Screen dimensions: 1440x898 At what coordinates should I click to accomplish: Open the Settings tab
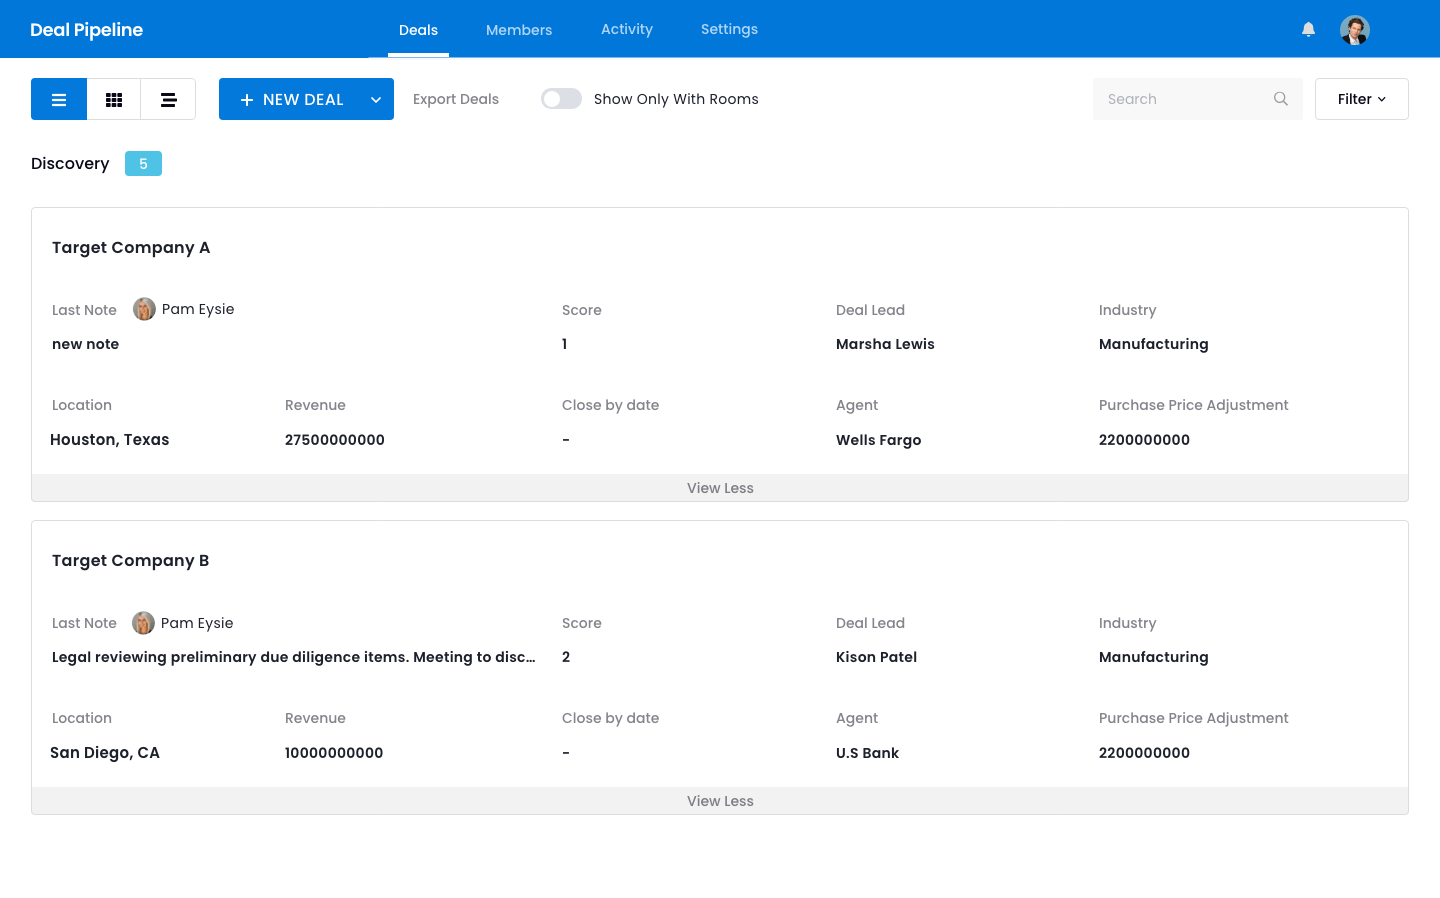pyautogui.click(x=729, y=29)
